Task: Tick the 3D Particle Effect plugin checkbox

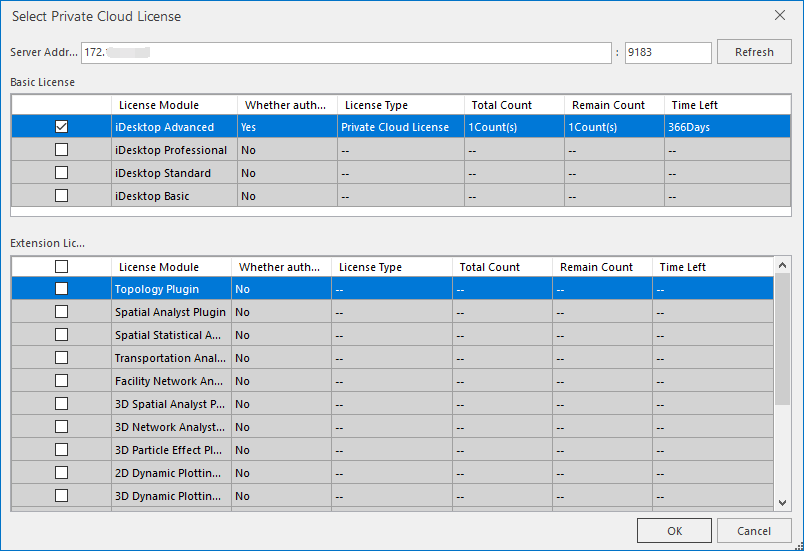Action: 62,450
